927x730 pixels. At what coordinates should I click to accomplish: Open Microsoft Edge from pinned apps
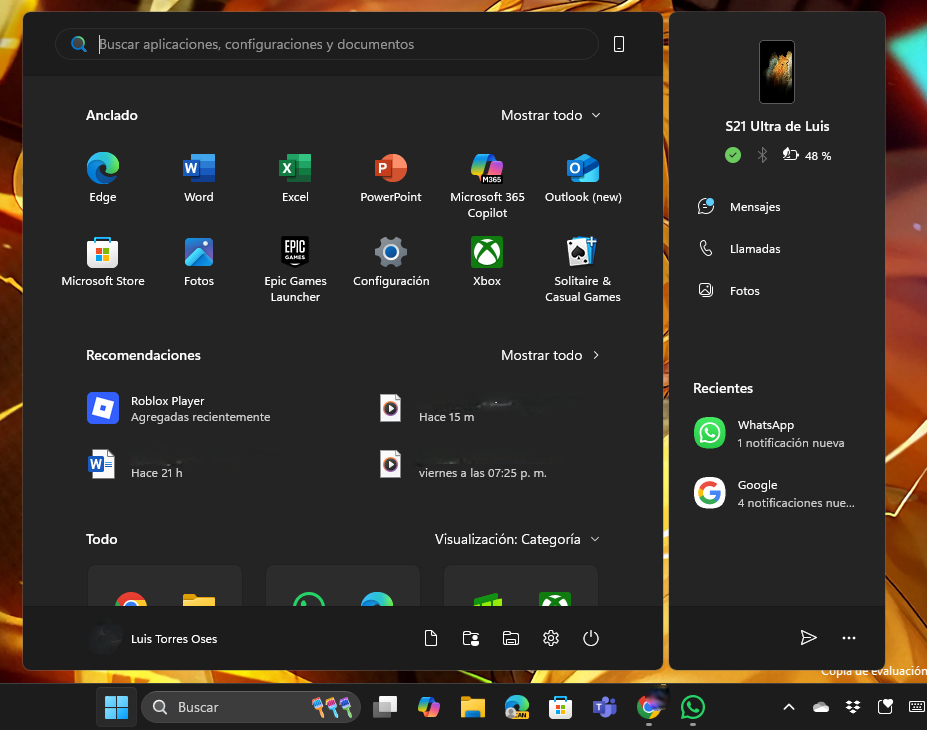103,169
